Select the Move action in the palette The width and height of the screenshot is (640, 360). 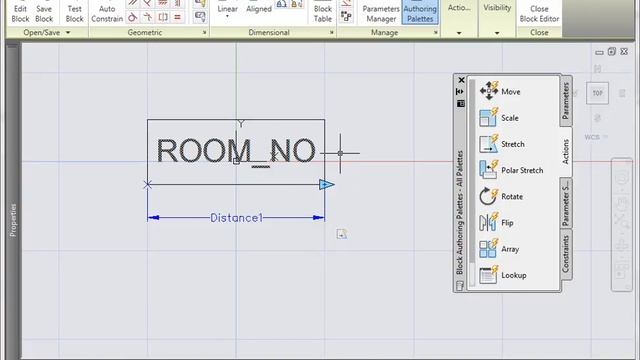point(500,91)
